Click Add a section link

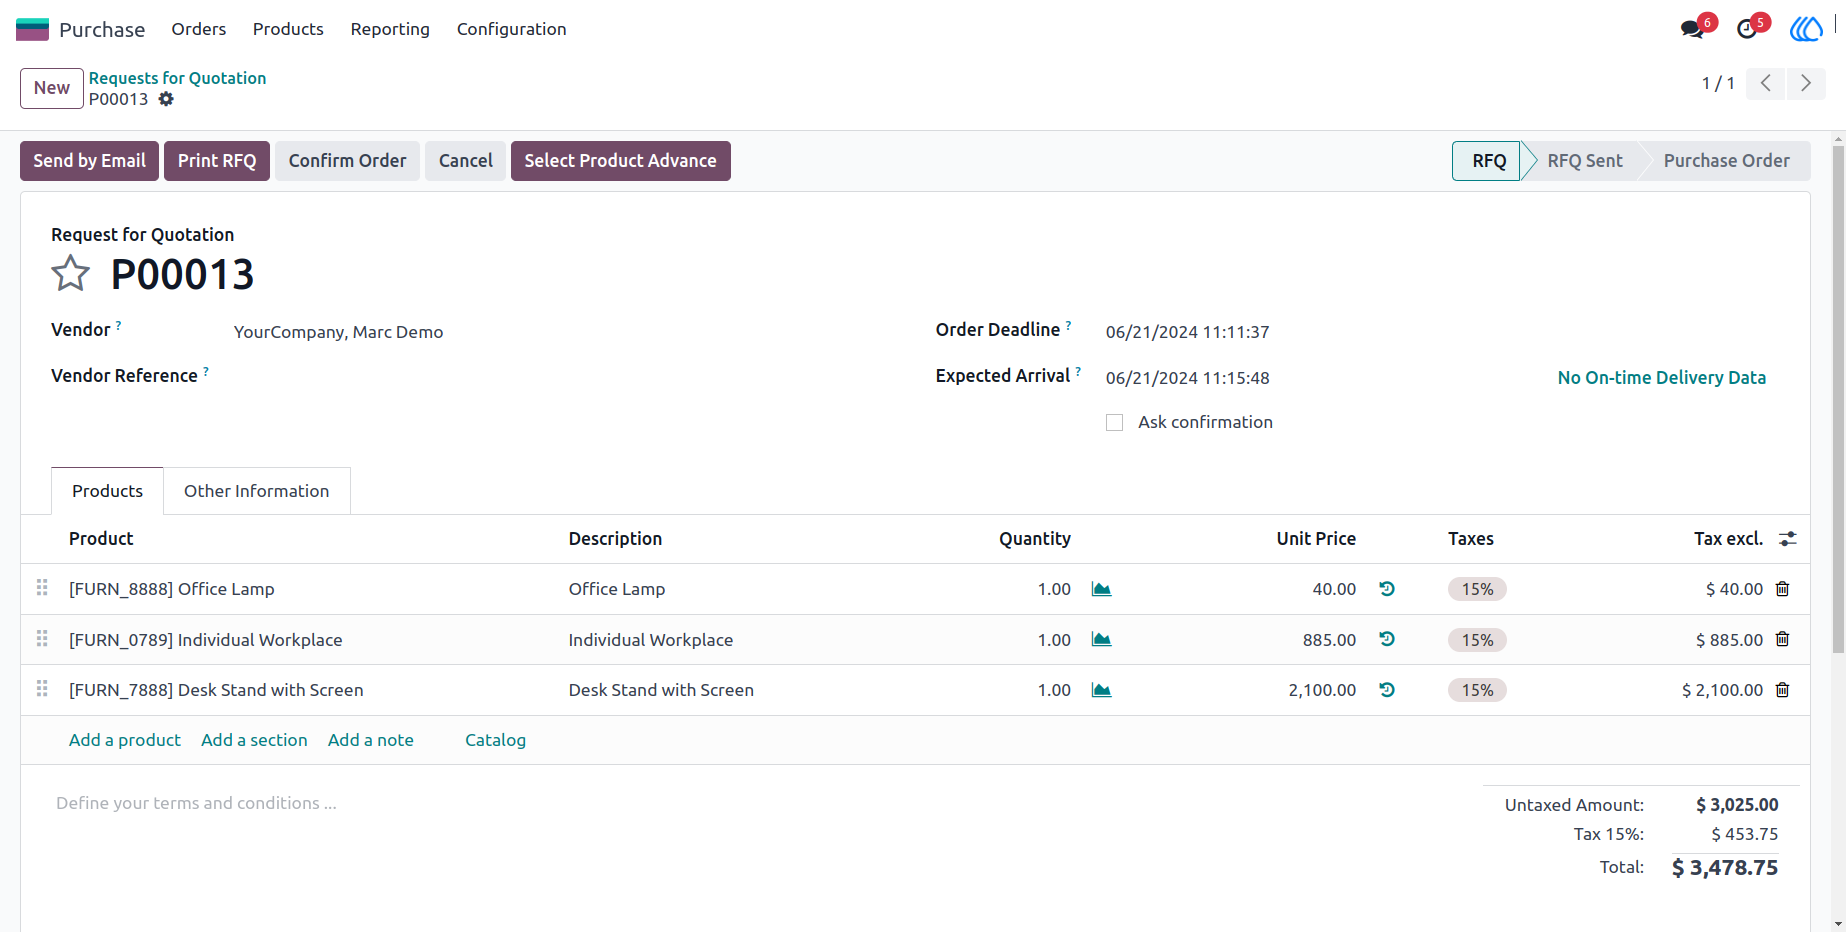pos(254,740)
